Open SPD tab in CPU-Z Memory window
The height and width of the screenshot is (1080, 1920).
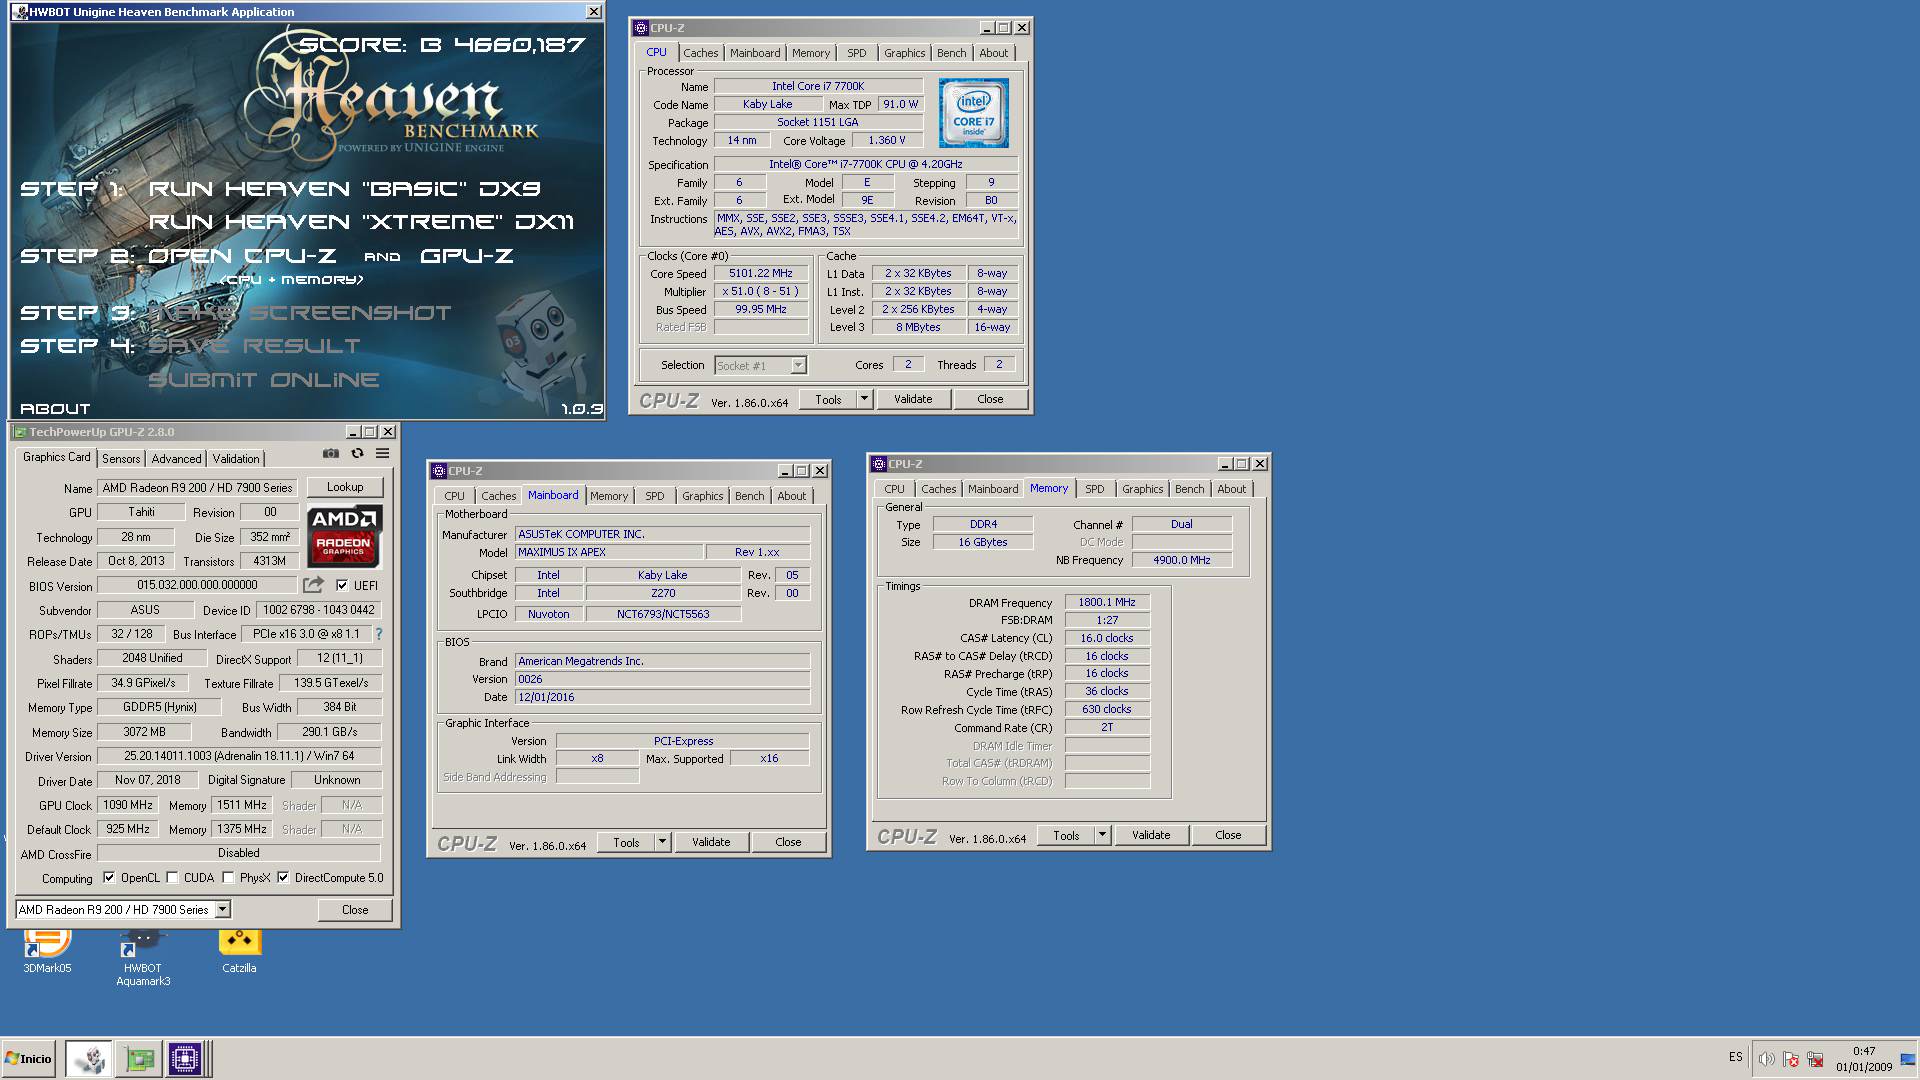pyautogui.click(x=1095, y=489)
